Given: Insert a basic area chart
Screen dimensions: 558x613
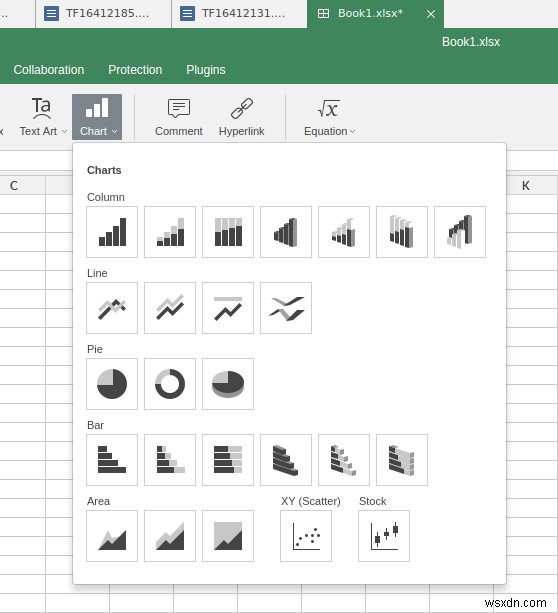Looking at the screenshot, I should (x=112, y=536).
